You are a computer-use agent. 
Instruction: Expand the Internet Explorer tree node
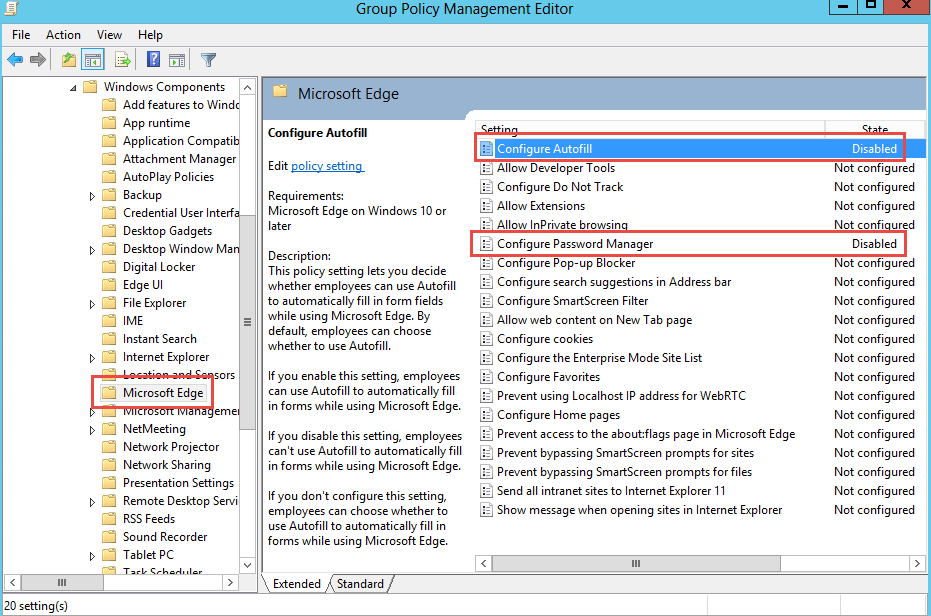pyautogui.click(x=92, y=358)
